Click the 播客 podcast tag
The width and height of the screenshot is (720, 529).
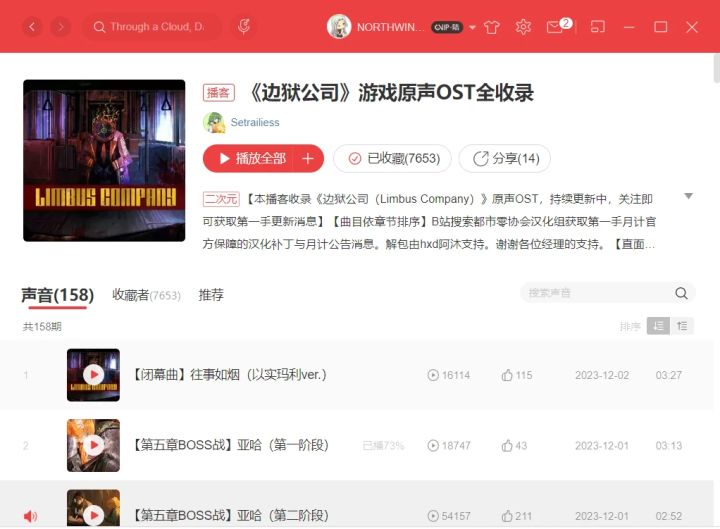point(219,93)
